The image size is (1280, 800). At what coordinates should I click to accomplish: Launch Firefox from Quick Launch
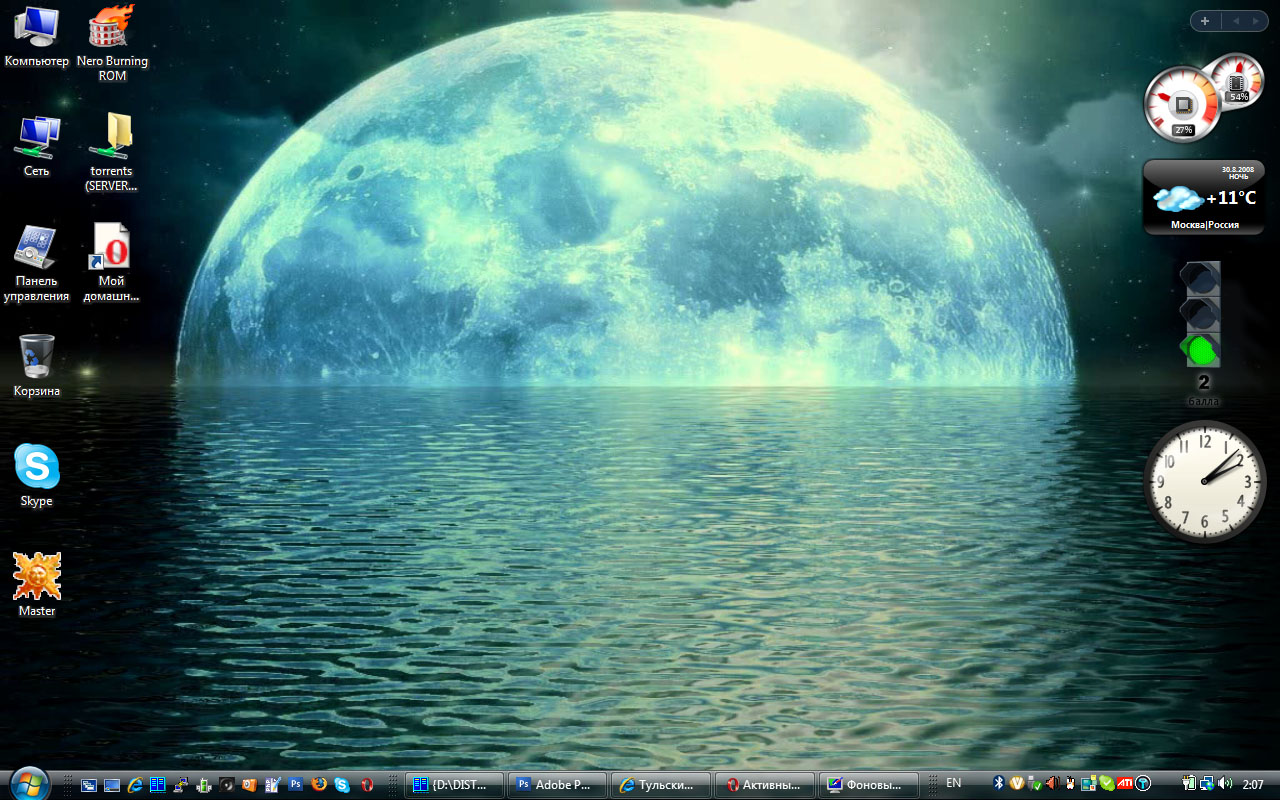click(319, 785)
